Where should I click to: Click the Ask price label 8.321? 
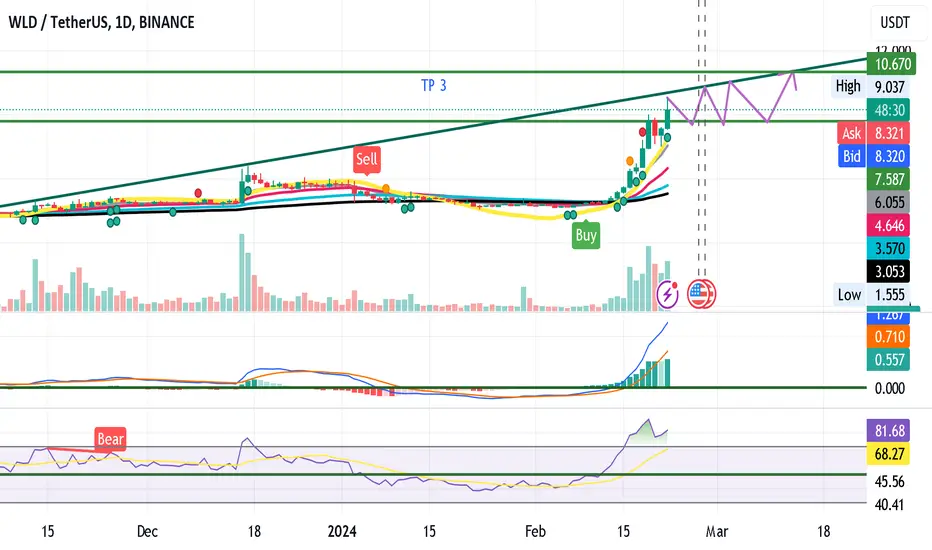873,133
